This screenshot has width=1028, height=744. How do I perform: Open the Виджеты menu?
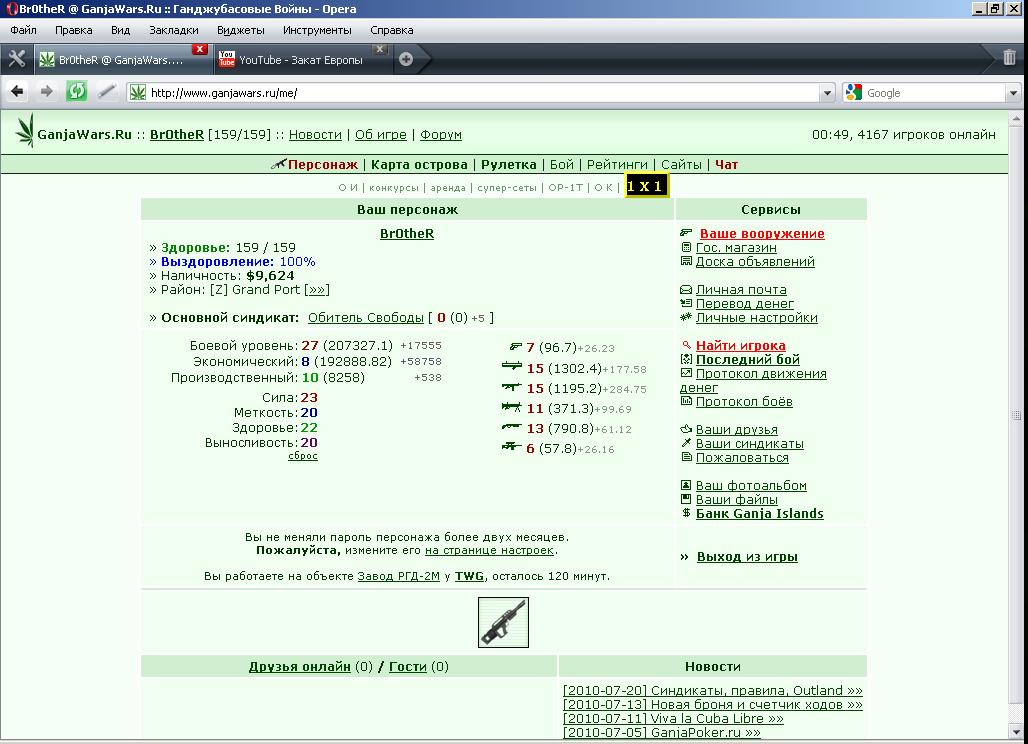point(241,30)
